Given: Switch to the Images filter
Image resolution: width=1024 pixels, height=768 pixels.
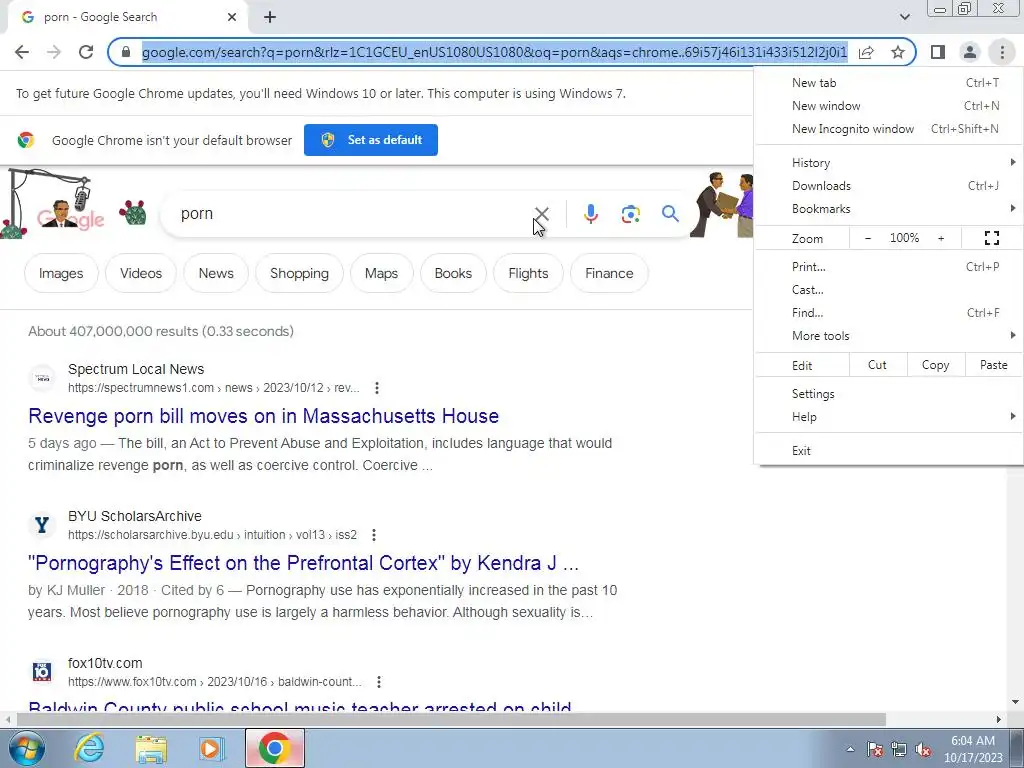Looking at the screenshot, I should coord(61,273).
